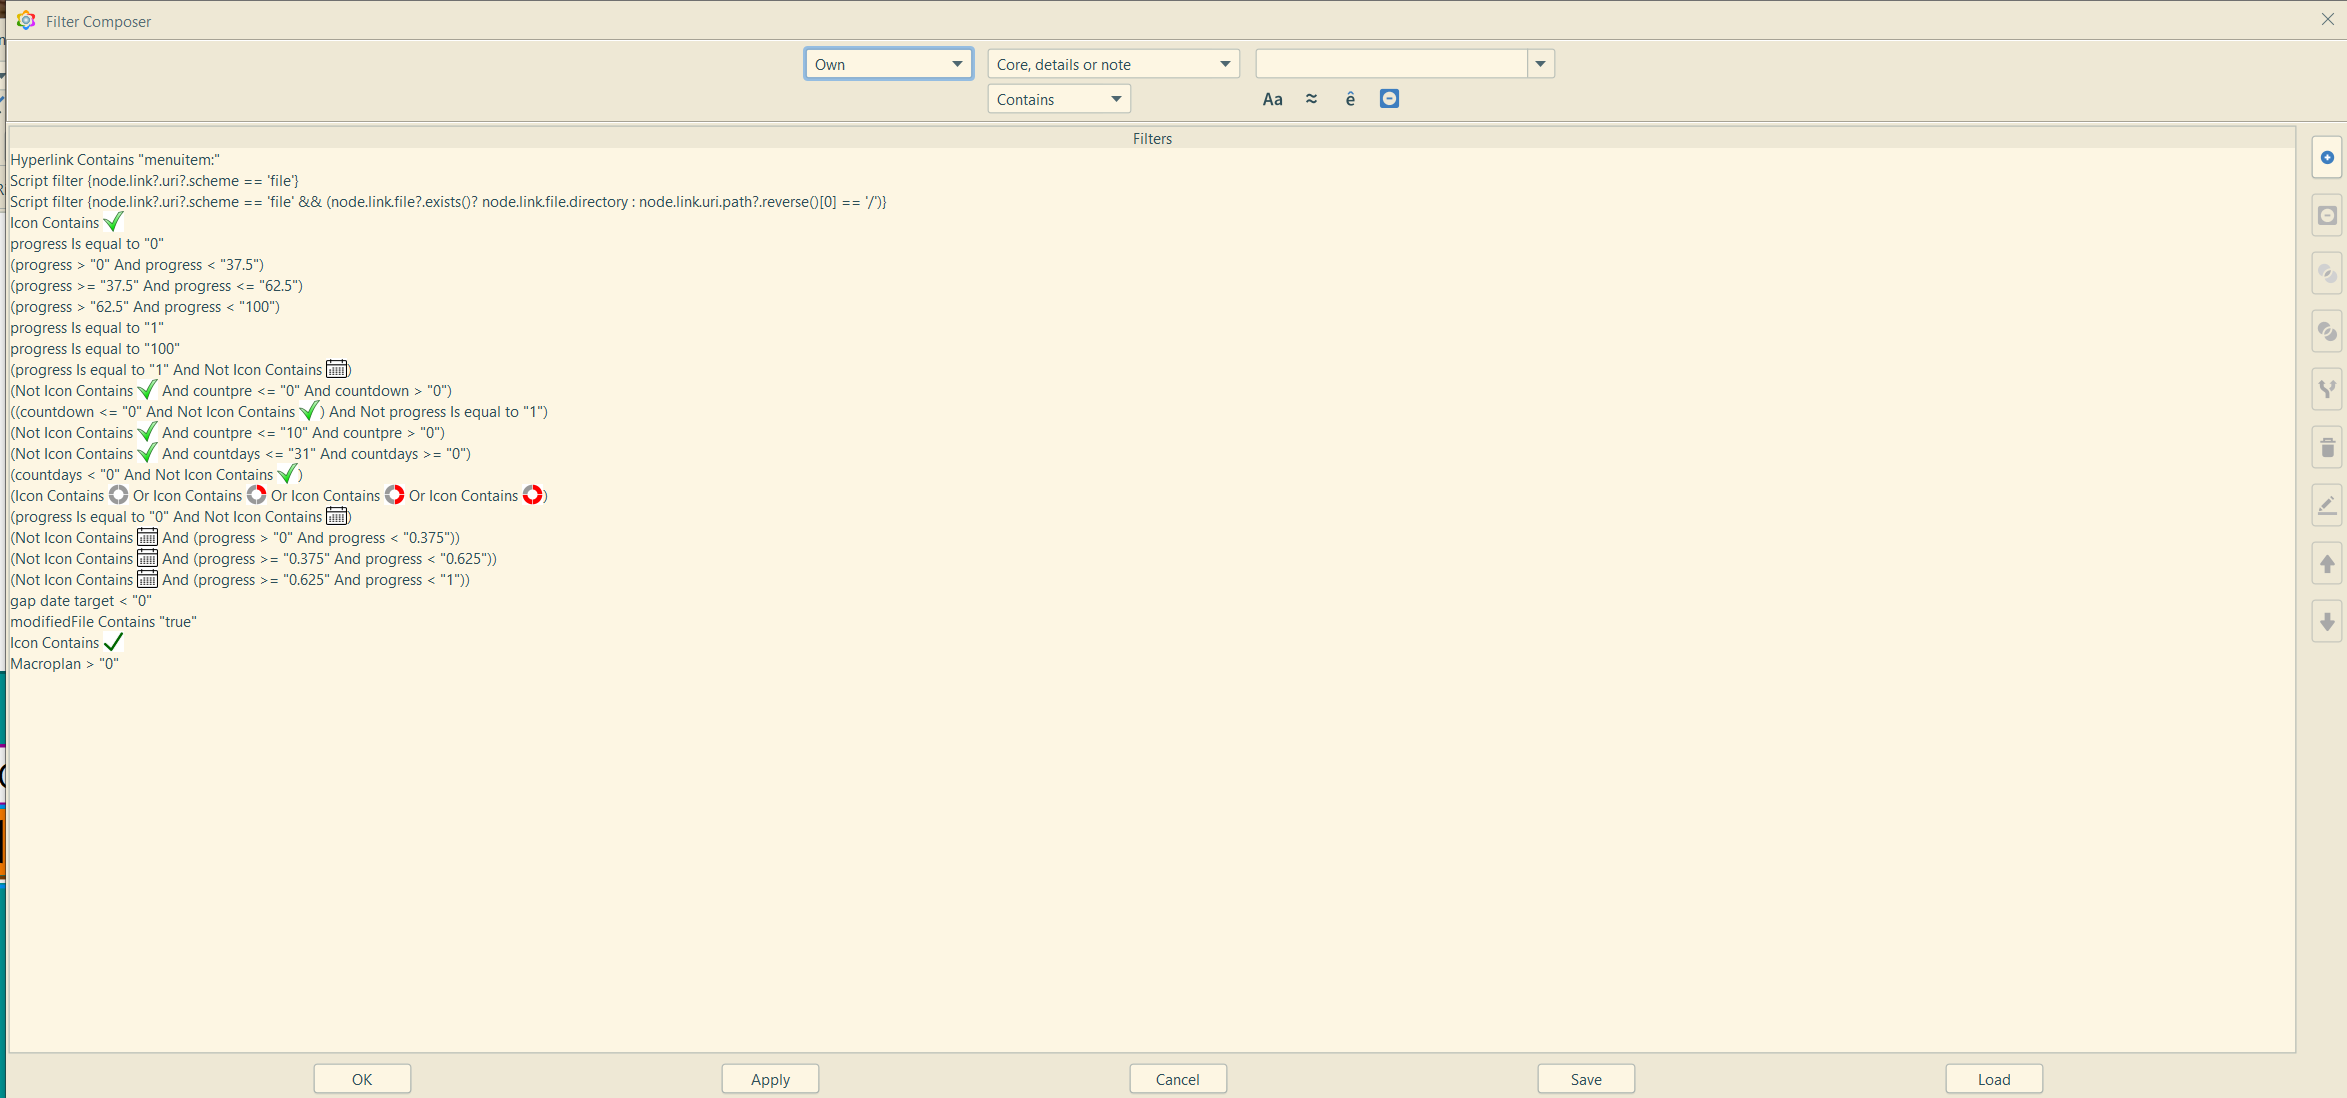
Task: Select the remove condition minus icon
Action: (2327, 214)
